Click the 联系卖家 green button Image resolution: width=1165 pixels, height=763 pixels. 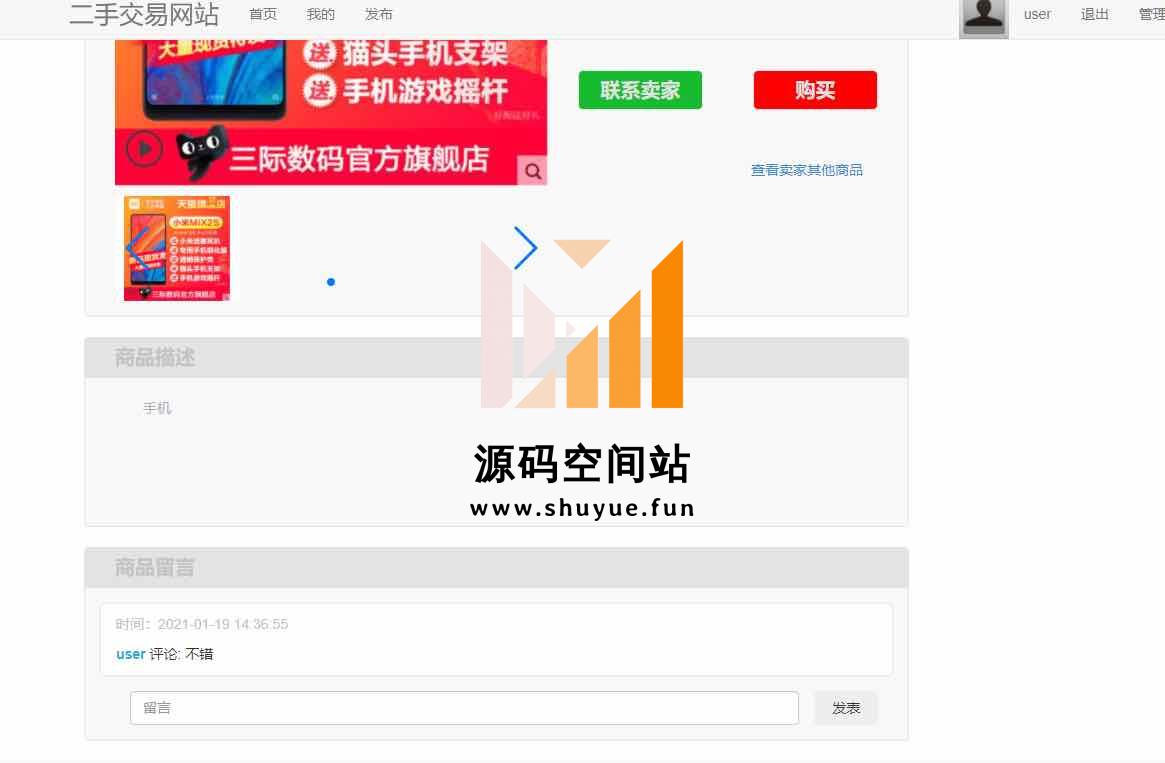640,90
